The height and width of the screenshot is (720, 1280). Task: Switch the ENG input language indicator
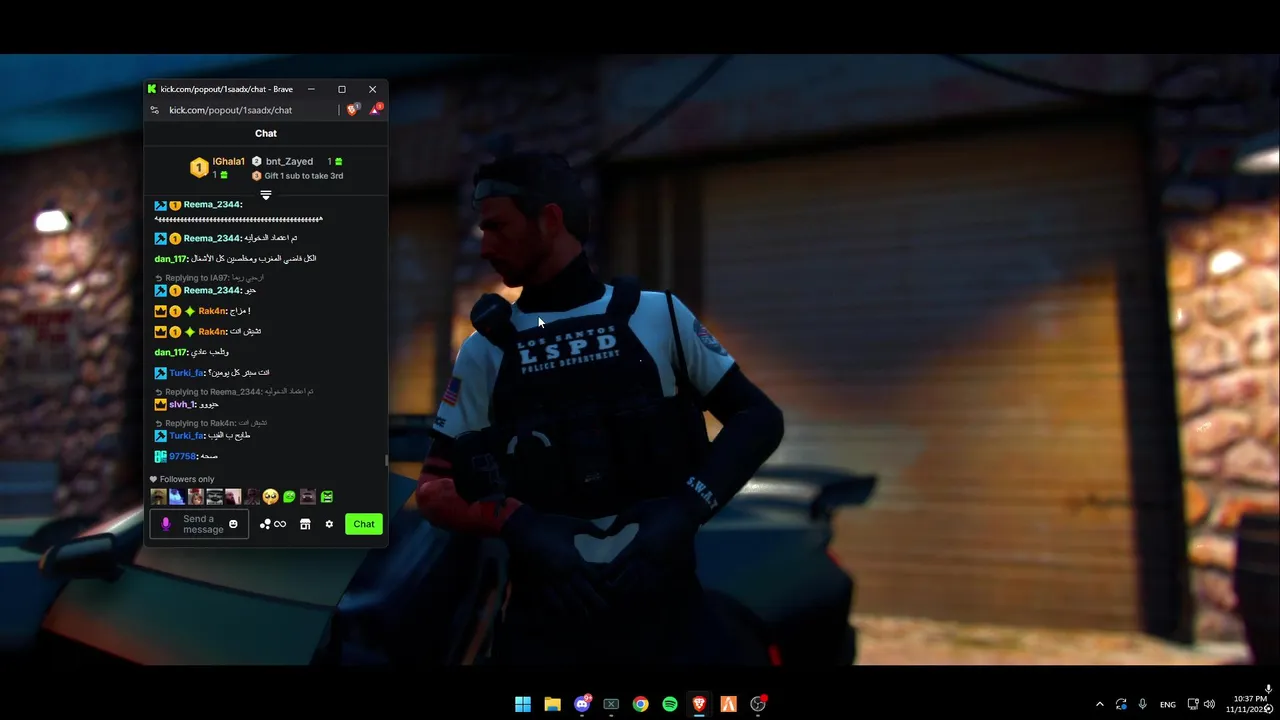tap(1168, 704)
